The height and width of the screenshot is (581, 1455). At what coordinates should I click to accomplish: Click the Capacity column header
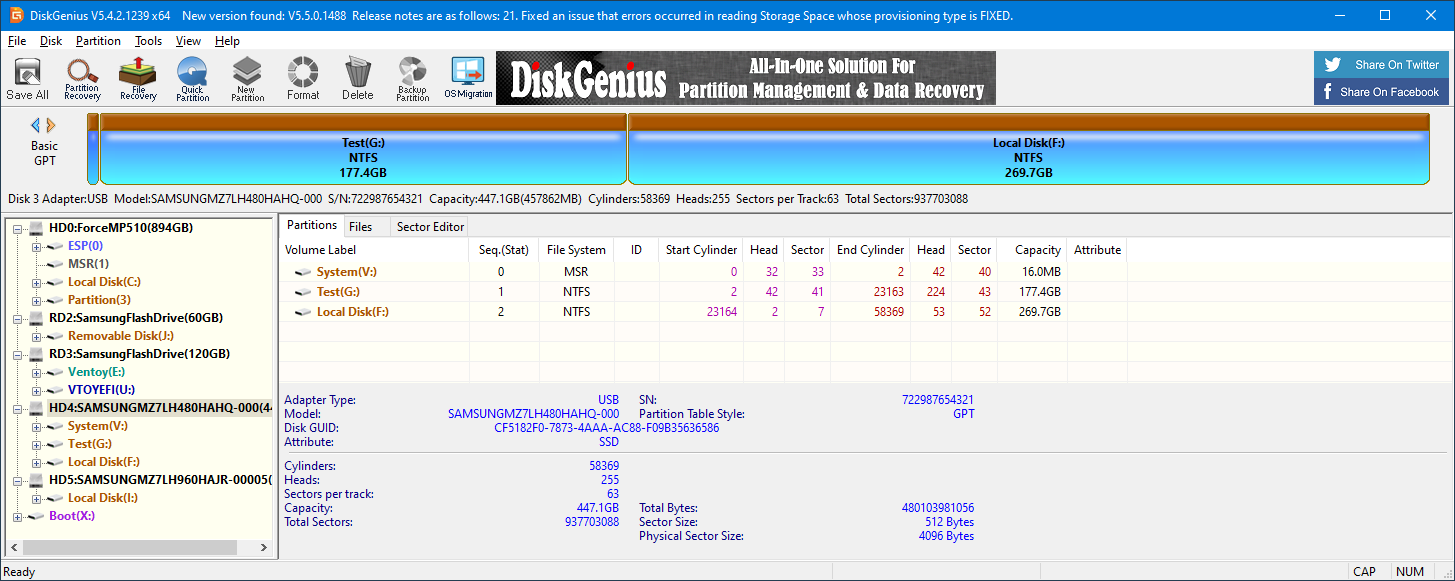(x=1032, y=250)
